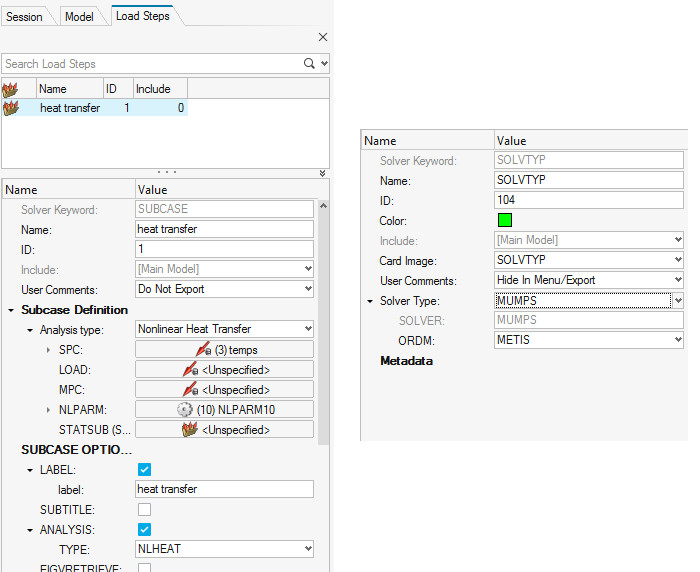The height and width of the screenshot is (572, 700).
Task: Click the STATSUB Unspecified selector
Action: [x=224, y=429]
